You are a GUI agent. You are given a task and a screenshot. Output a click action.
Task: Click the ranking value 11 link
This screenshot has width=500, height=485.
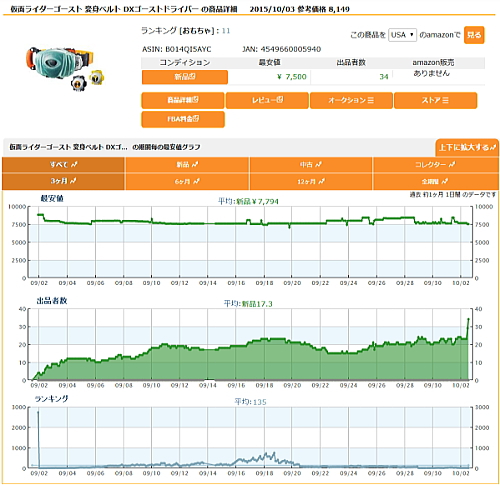tap(226, 31)
